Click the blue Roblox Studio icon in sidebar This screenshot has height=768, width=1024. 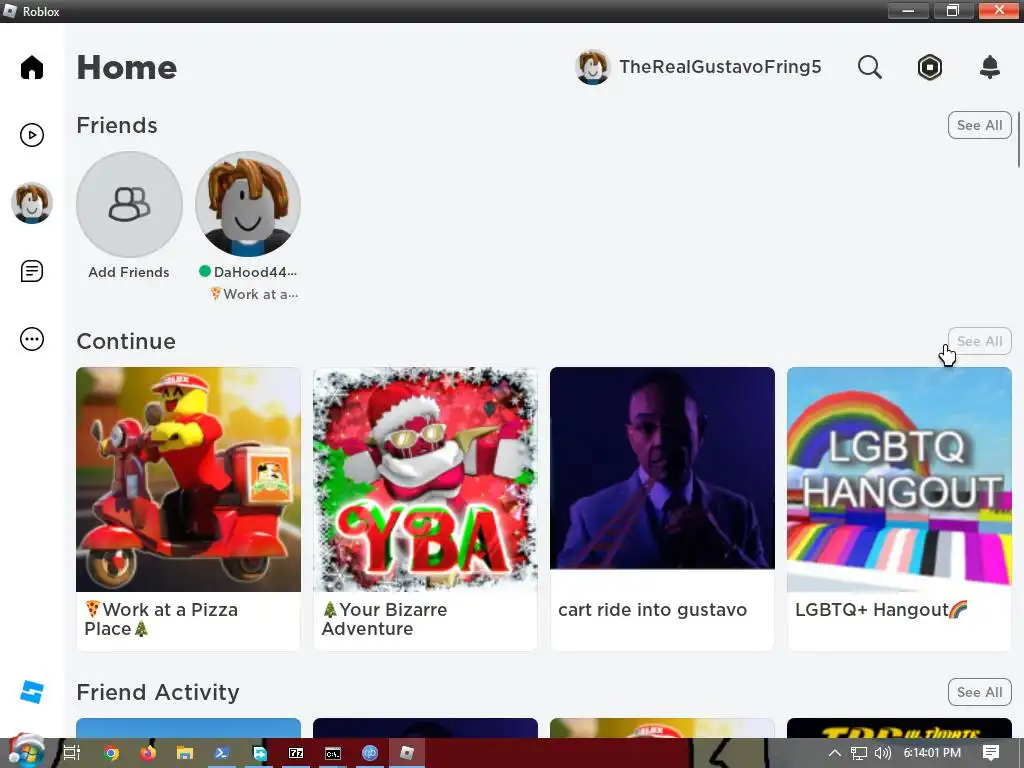[x=31, y=692]
